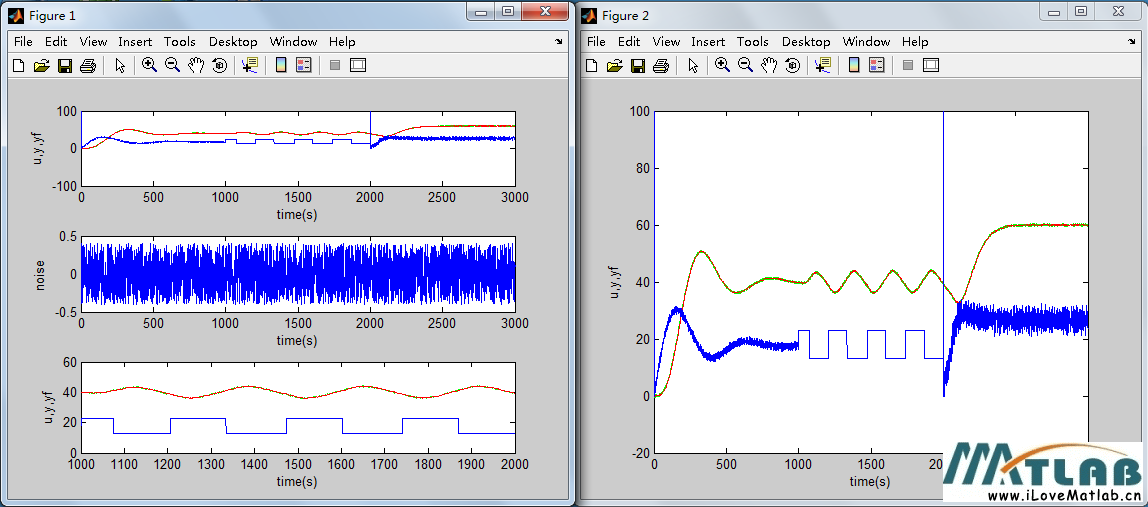Screen dimensions: 1148x507
Task: Expand the Tools menu in Figure 1
Action: [180, 42]
